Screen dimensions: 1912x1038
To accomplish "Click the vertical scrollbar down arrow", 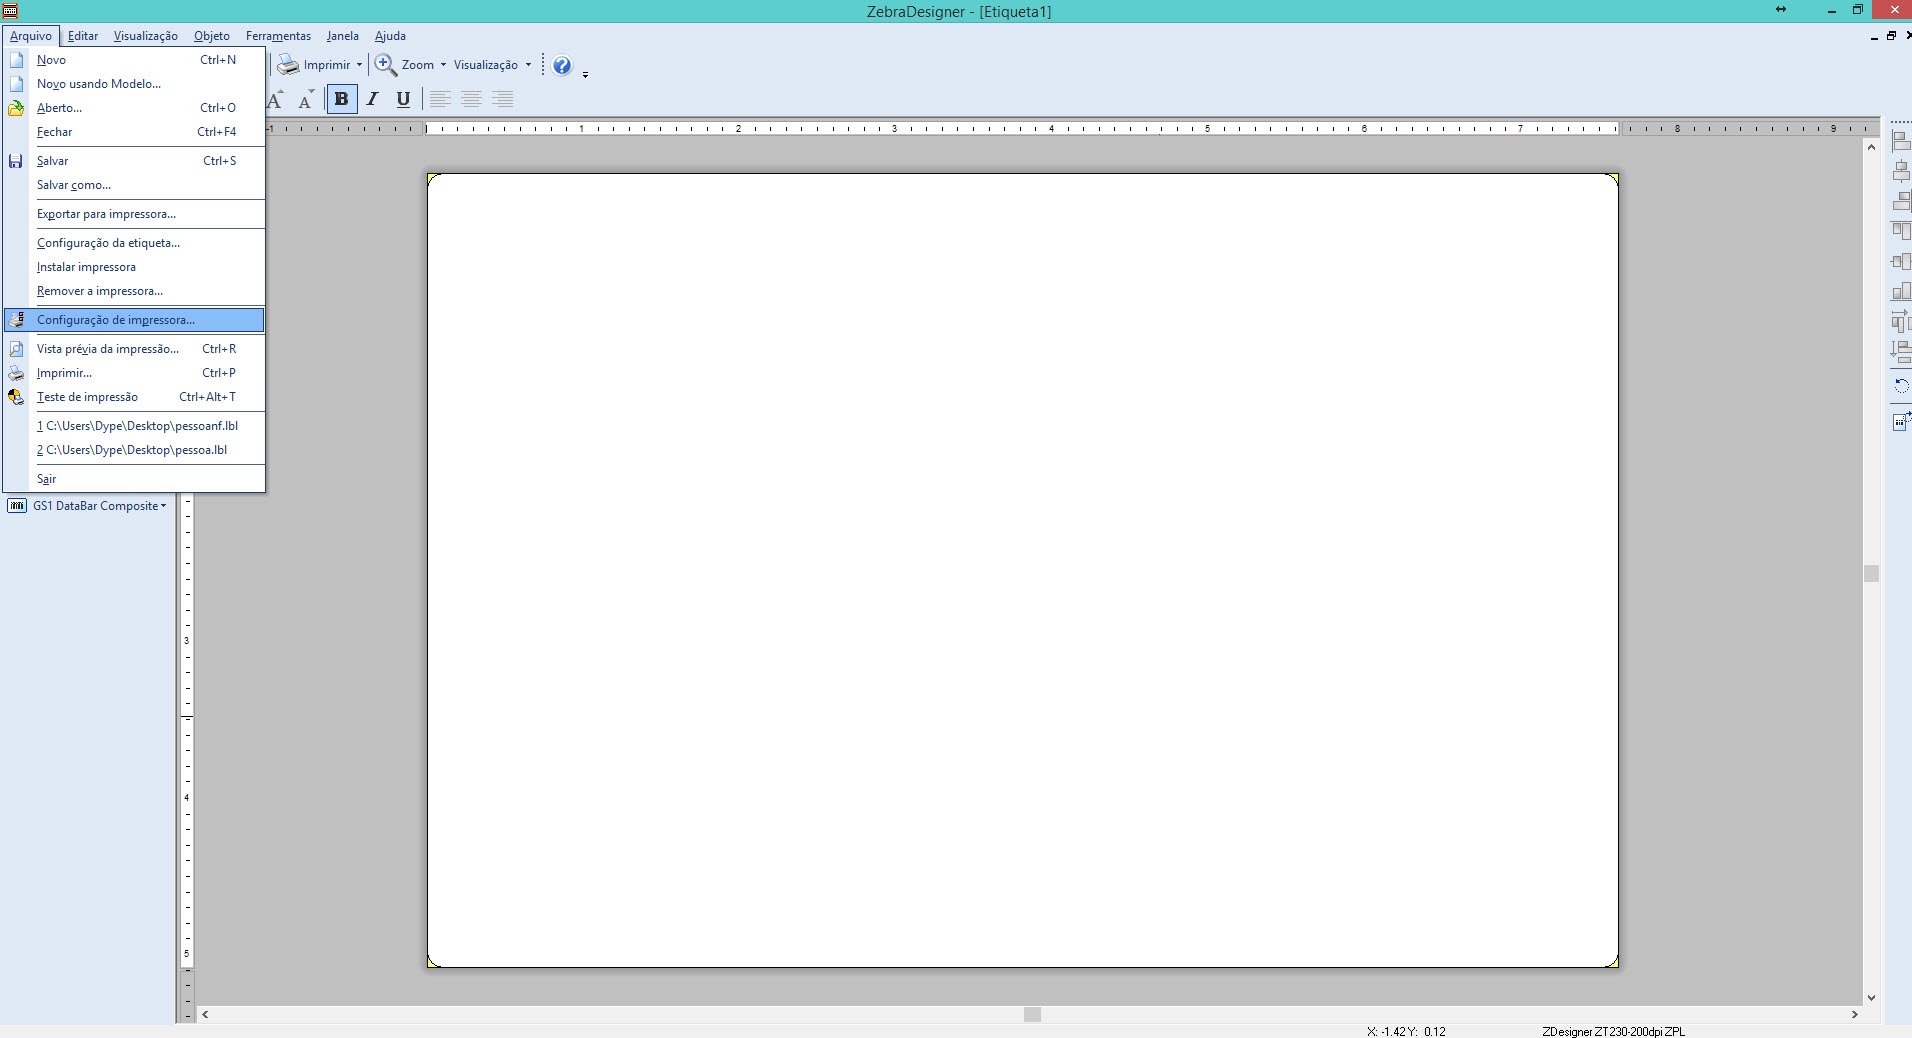I will tap(1871, 997).
